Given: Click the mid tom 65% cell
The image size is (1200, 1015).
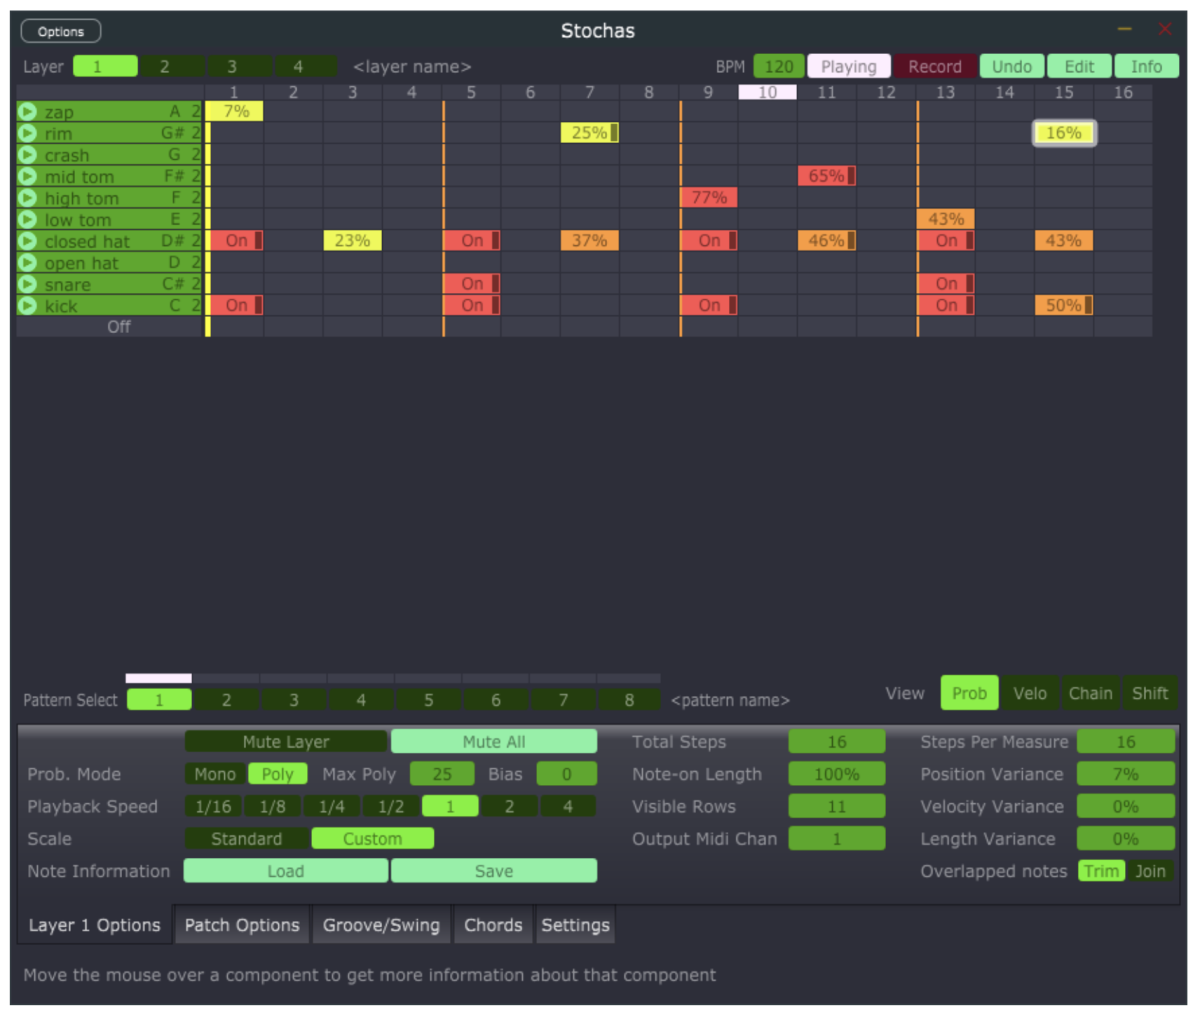Looking at the screenshot, I should pos(827,176).
